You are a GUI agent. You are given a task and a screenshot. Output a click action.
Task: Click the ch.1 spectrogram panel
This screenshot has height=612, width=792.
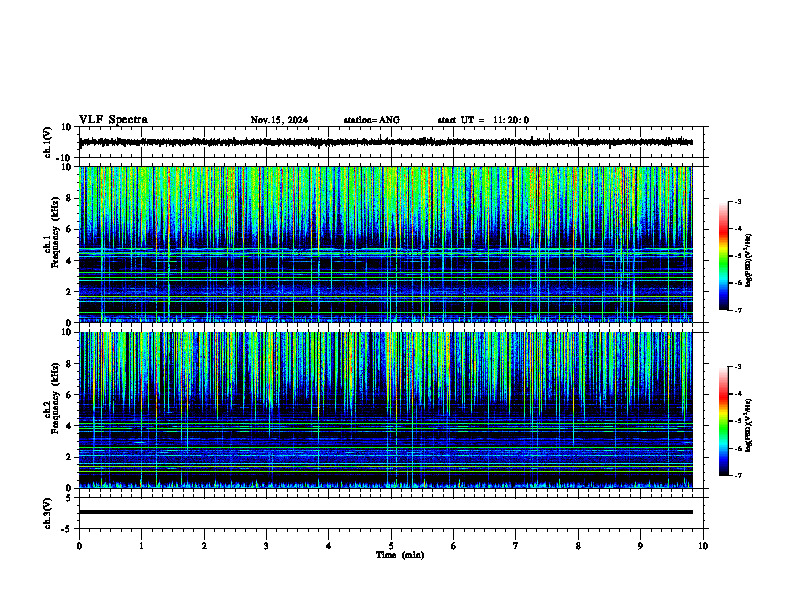pyautogui.click(x=385, y=244)
